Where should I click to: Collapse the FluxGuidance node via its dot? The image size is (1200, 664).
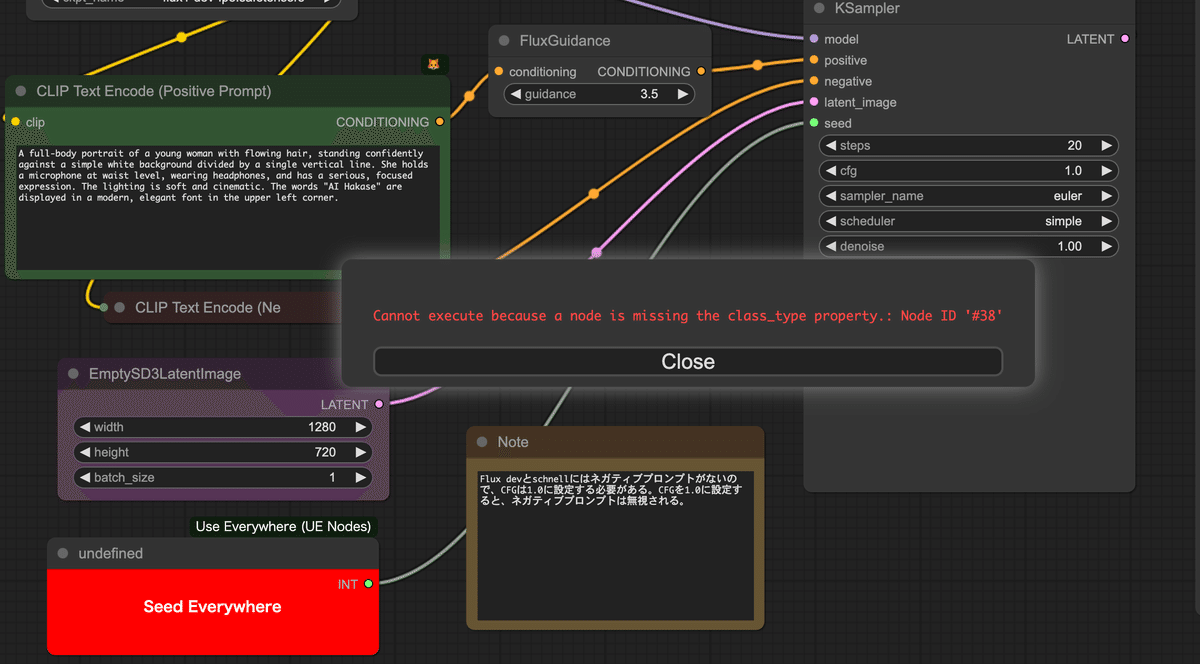pos(504,41)
